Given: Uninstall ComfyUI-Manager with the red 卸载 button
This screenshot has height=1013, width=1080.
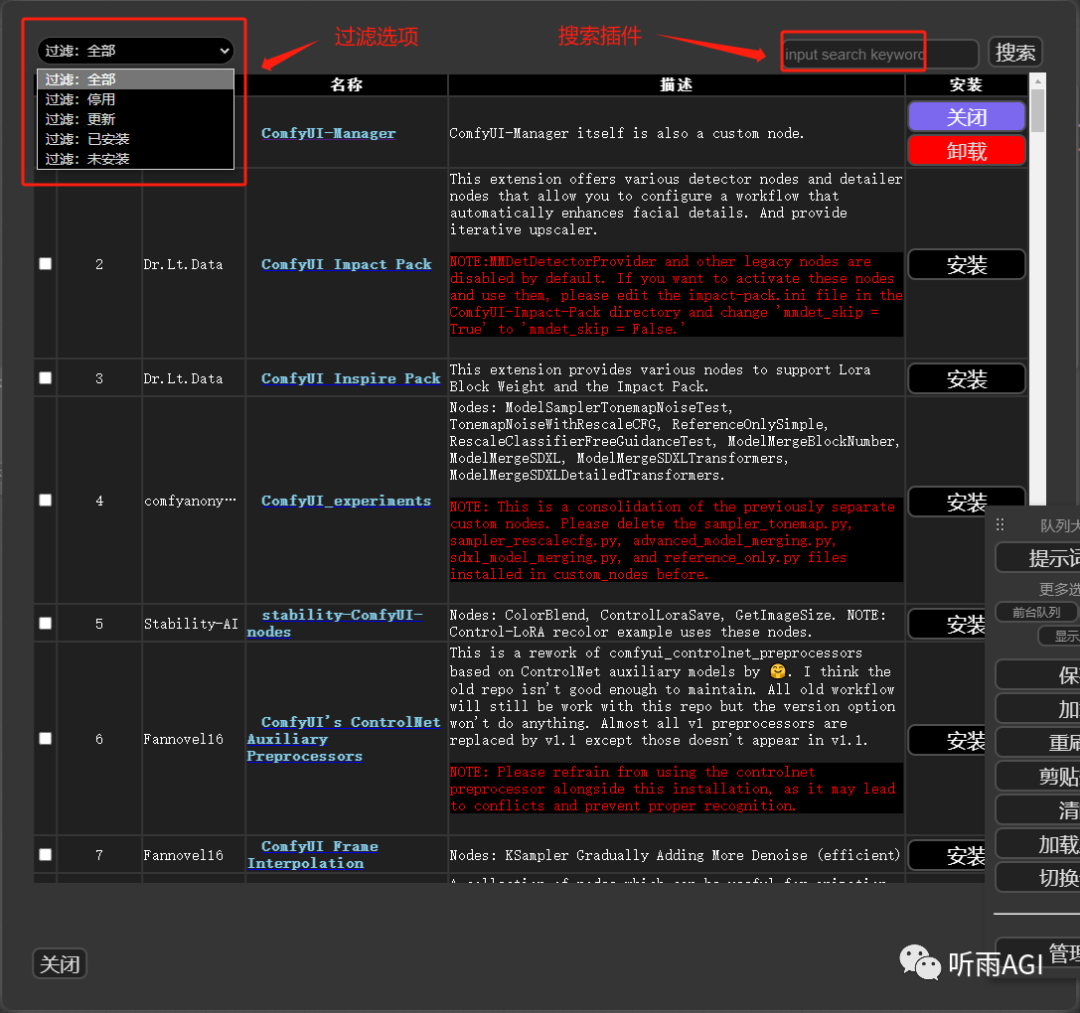Looking at the screenshot, I should pos(966,150).
